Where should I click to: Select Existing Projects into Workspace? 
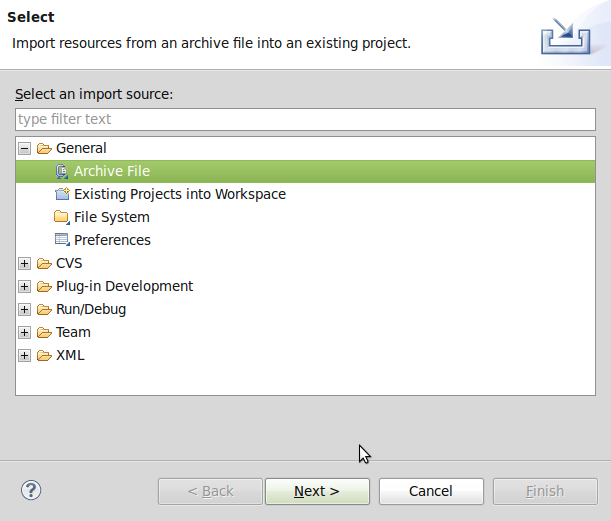pos(180,194)
